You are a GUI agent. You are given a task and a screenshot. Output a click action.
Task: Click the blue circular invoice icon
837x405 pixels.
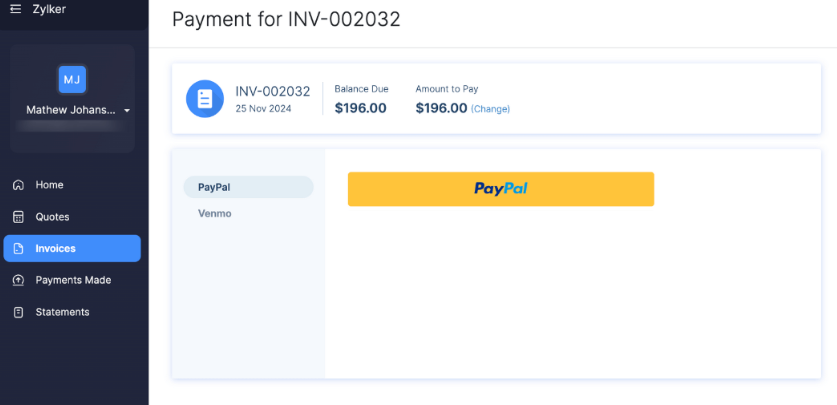click(205, 98)
